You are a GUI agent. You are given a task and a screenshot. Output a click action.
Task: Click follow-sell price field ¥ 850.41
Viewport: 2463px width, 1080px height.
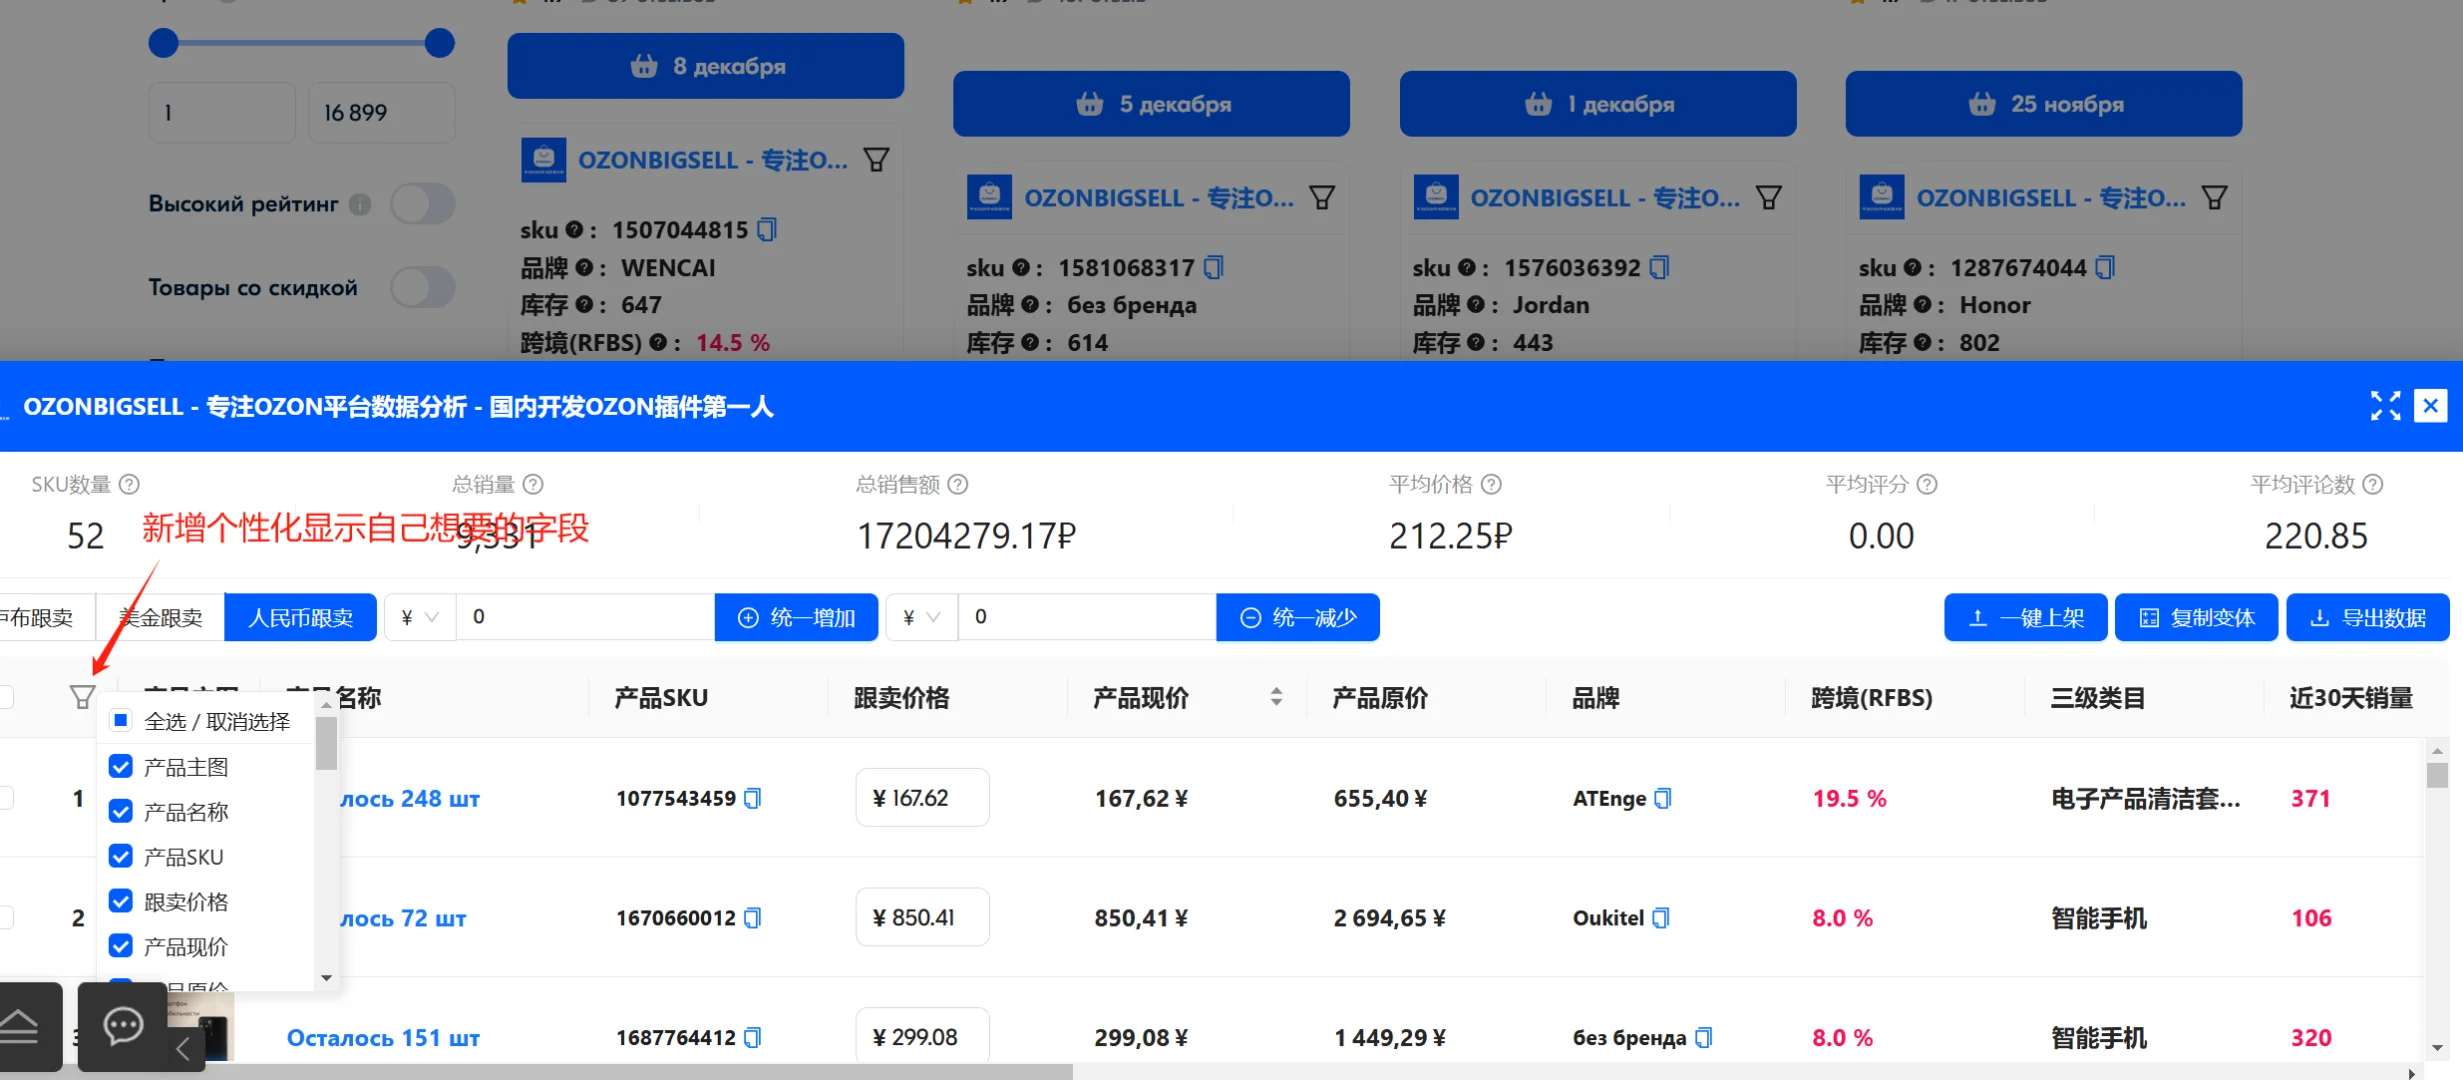coord(922,918)
